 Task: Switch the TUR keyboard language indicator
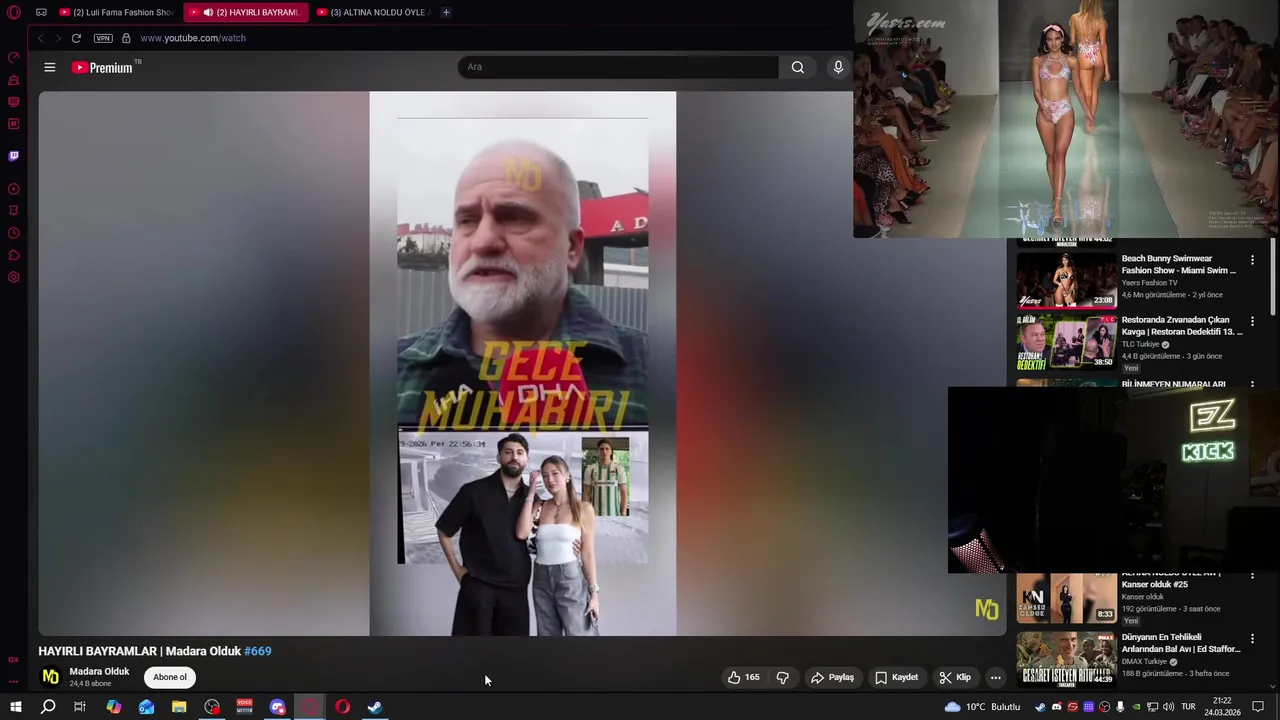[1188, 707]
